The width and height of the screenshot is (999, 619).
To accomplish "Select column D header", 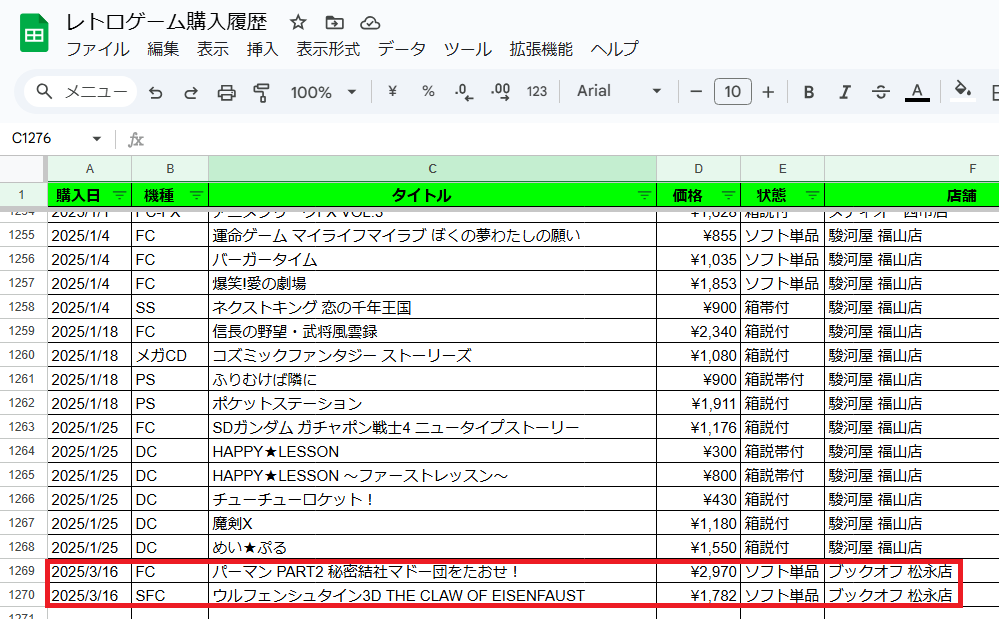I will 698,169.
